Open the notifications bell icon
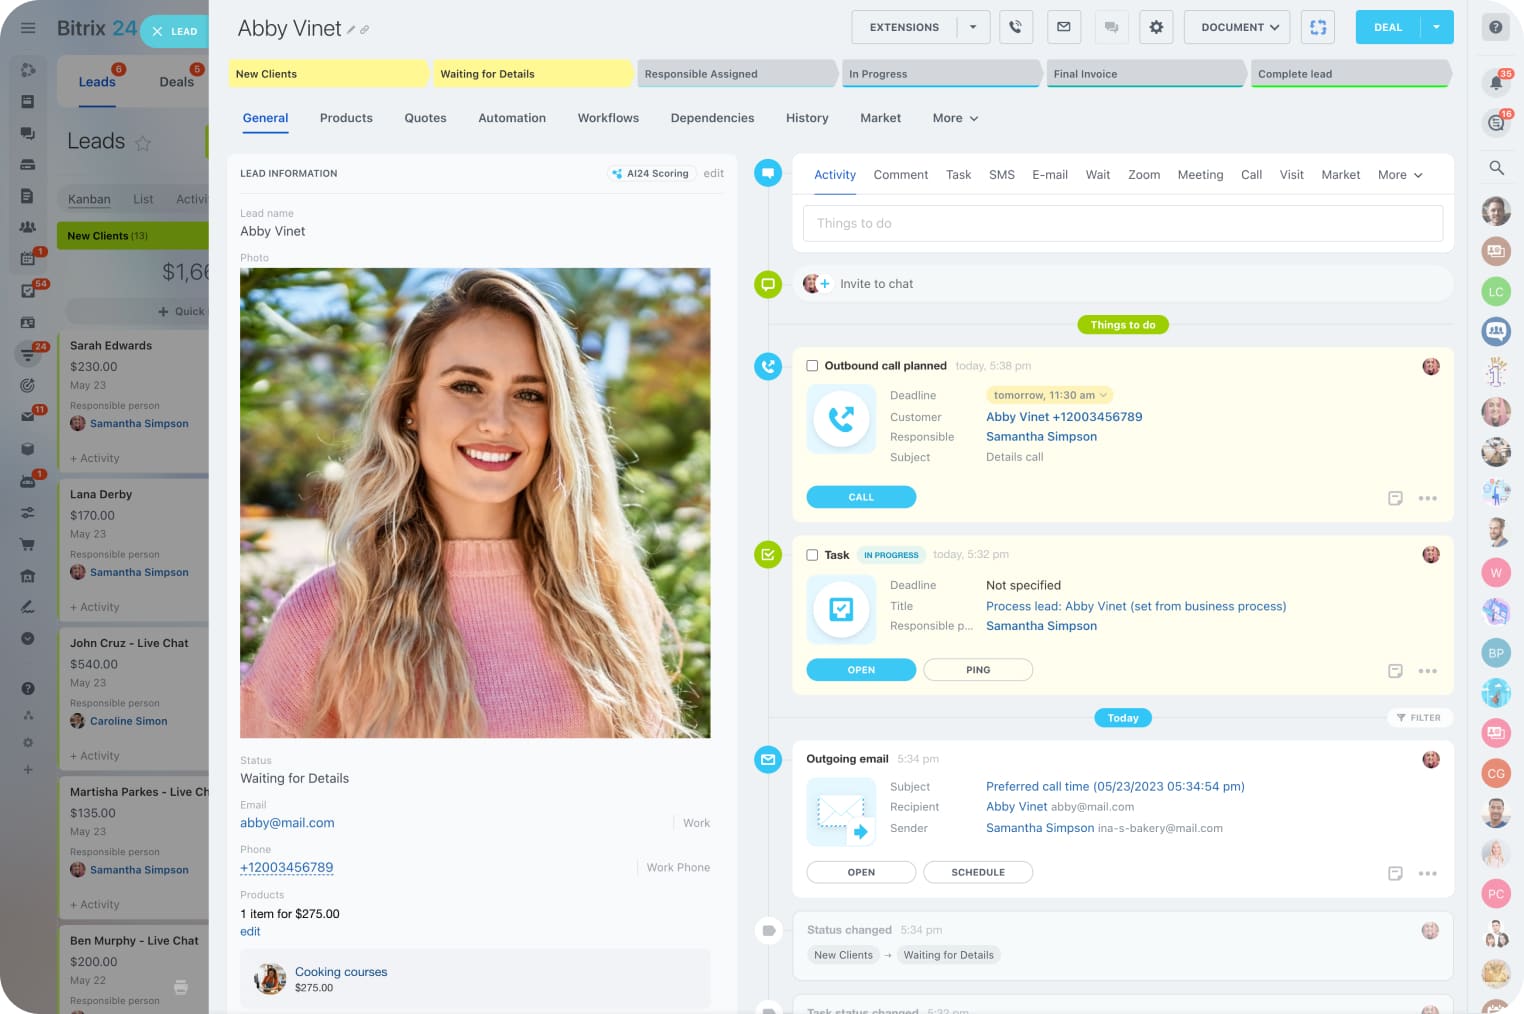The width and height of the screenshot is (1524, 1014). point(1496,83)
